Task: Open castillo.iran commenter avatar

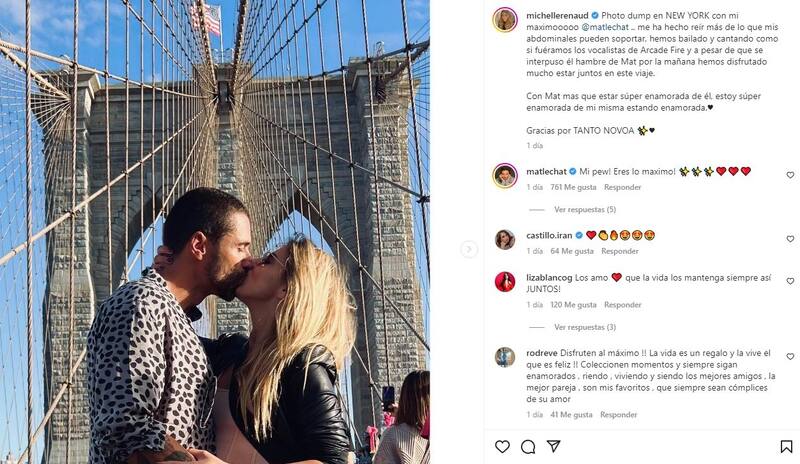Action: coord(505,239)
